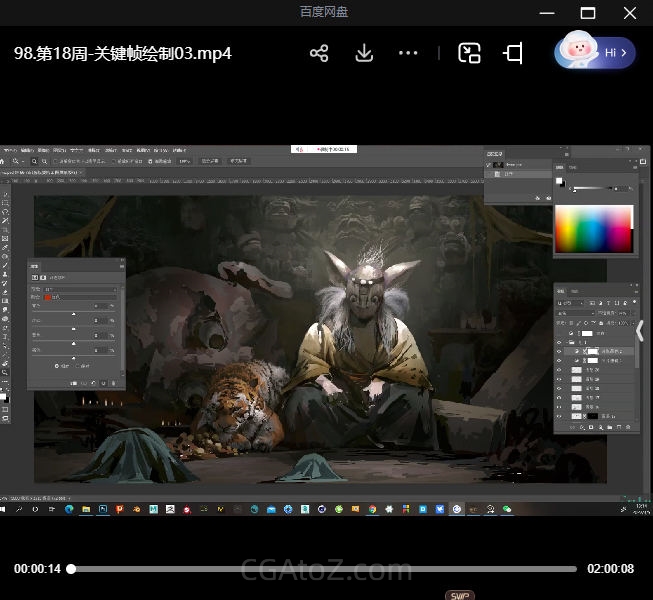Image resolution: width=653 pixels, height=600 pixels.
Task: Click the video progress bar handle
Action: (71, 569)
